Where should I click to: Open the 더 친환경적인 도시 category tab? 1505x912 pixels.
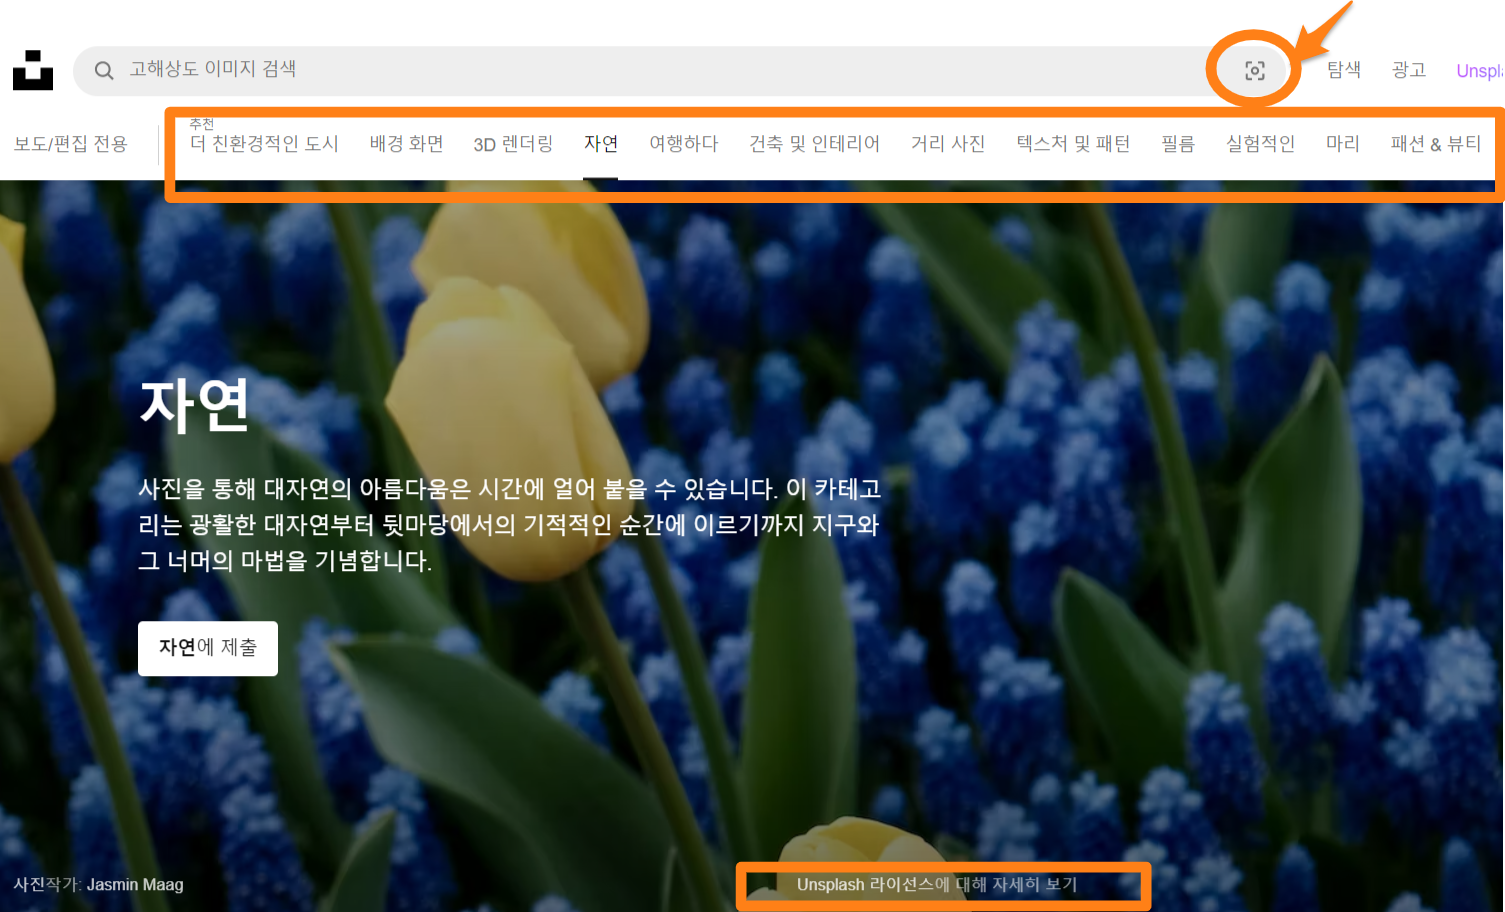tap(264, 144)
